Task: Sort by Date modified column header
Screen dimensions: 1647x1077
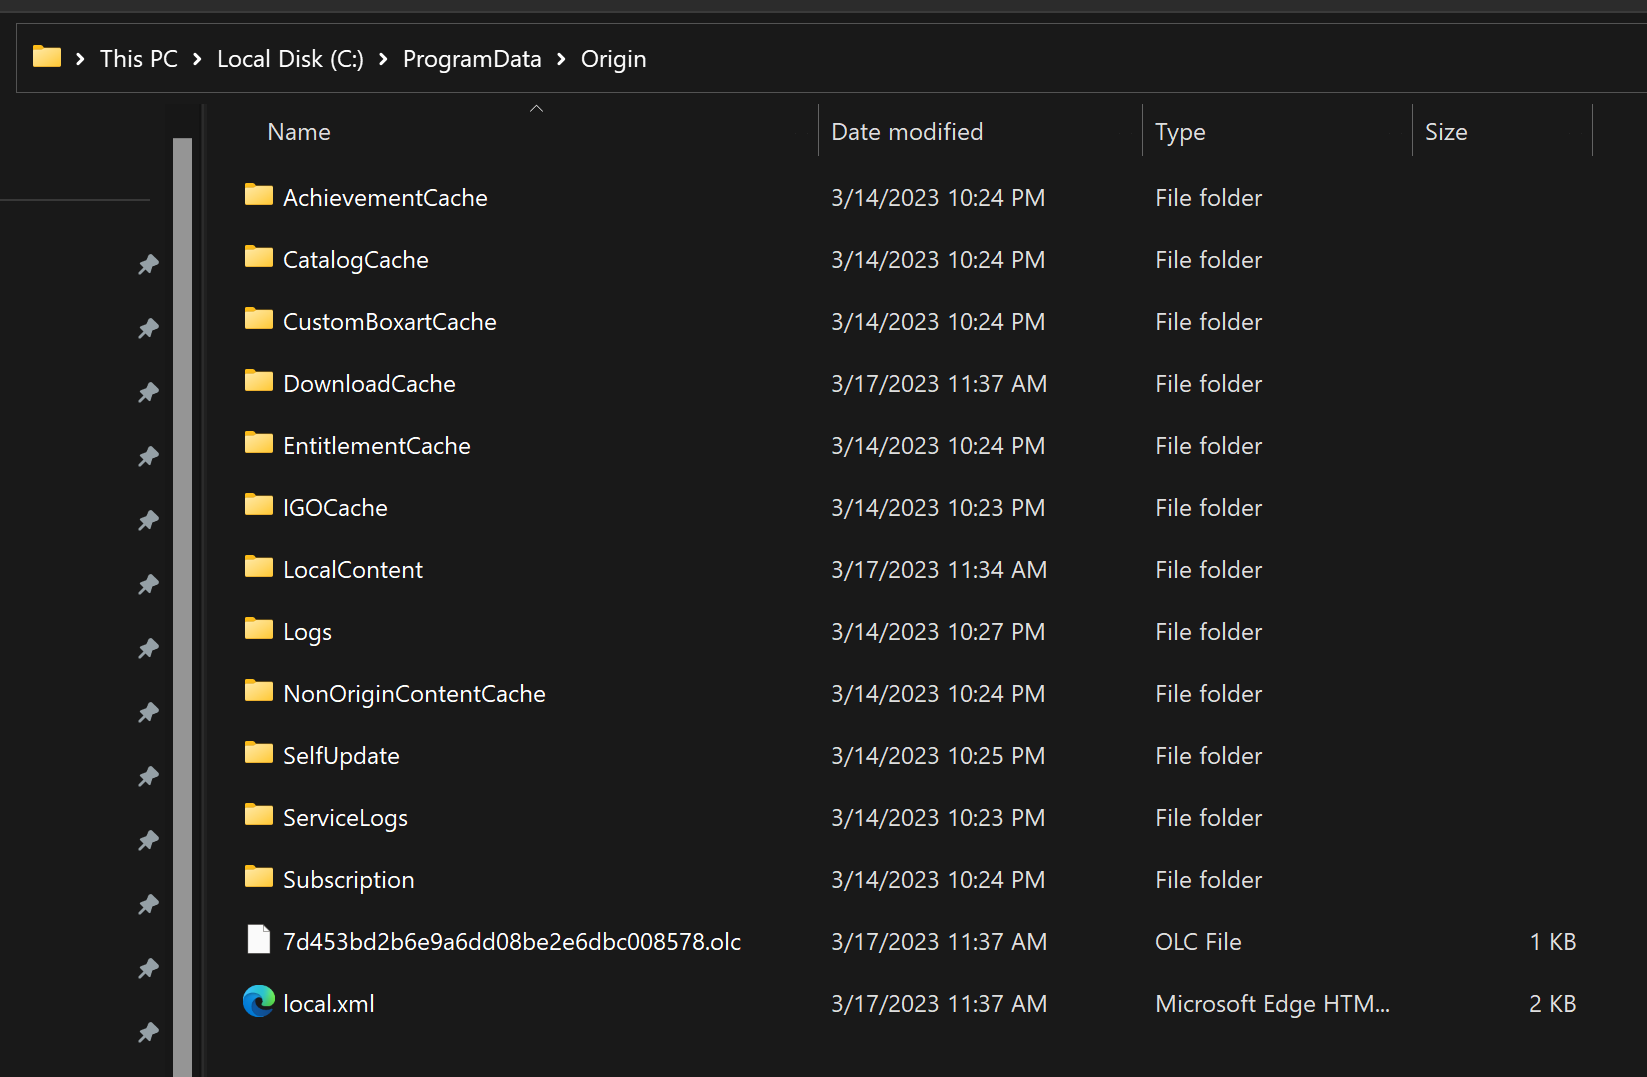Action: 907,132
